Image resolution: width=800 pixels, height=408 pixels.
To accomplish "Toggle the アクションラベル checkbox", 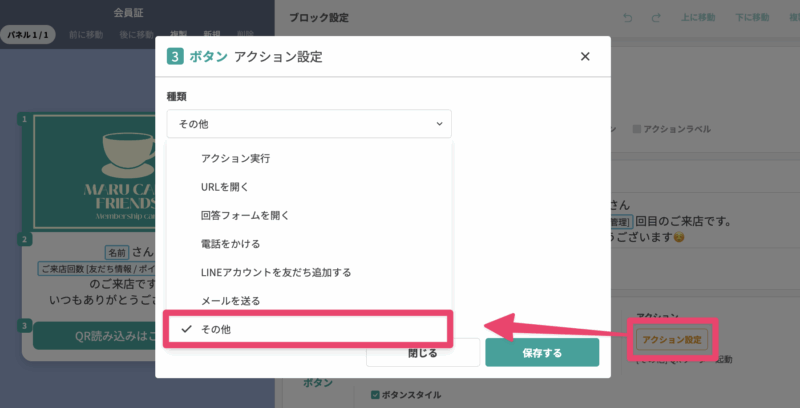I will [637, 128].
